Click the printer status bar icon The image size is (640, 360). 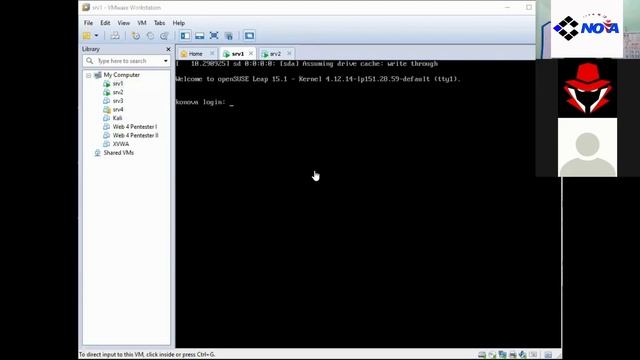[x=513, y=355]
